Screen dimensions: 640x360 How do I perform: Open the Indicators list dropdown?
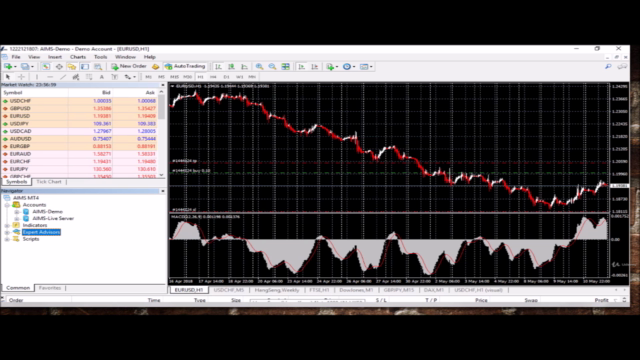coord(337,67)
